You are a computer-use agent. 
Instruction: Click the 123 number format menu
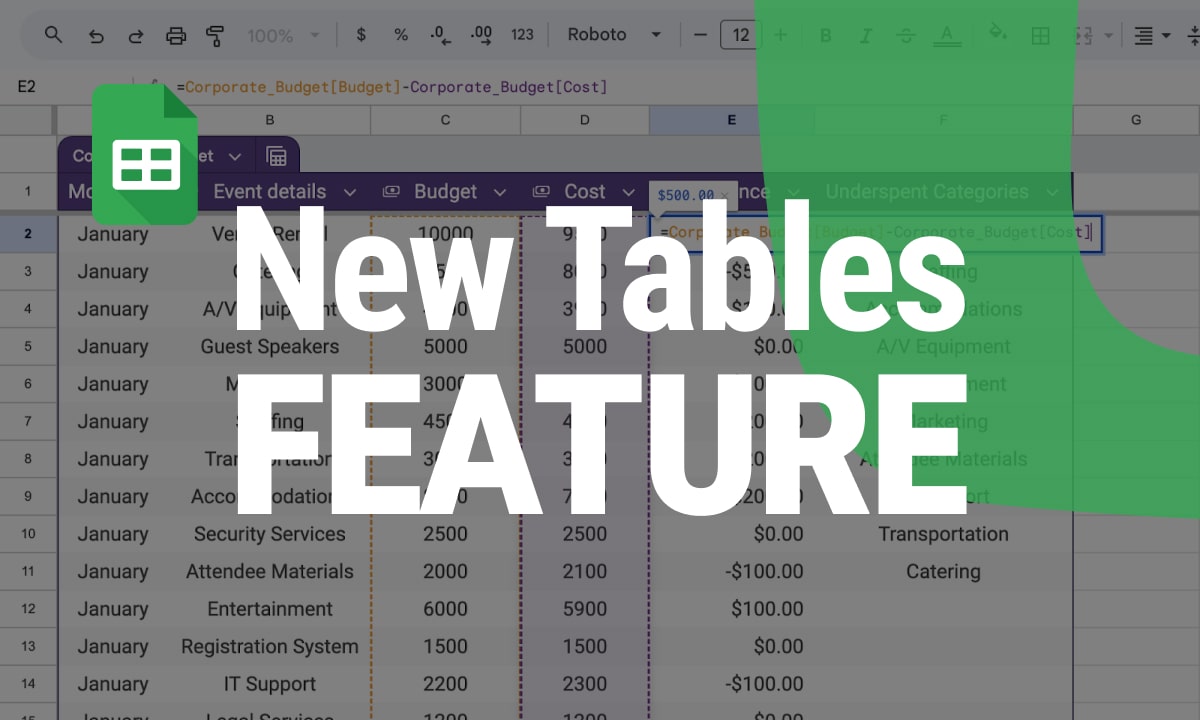pyautogui.click(x=522, y=34)
